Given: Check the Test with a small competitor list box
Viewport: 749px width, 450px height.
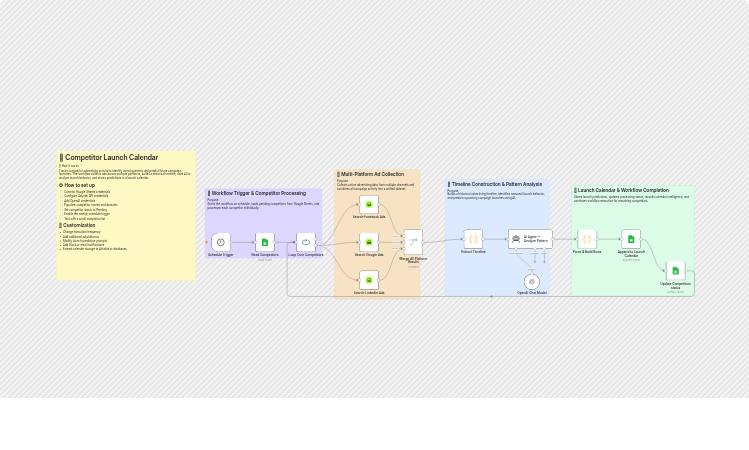Looking at the screenshot, I should click(61, 219).
